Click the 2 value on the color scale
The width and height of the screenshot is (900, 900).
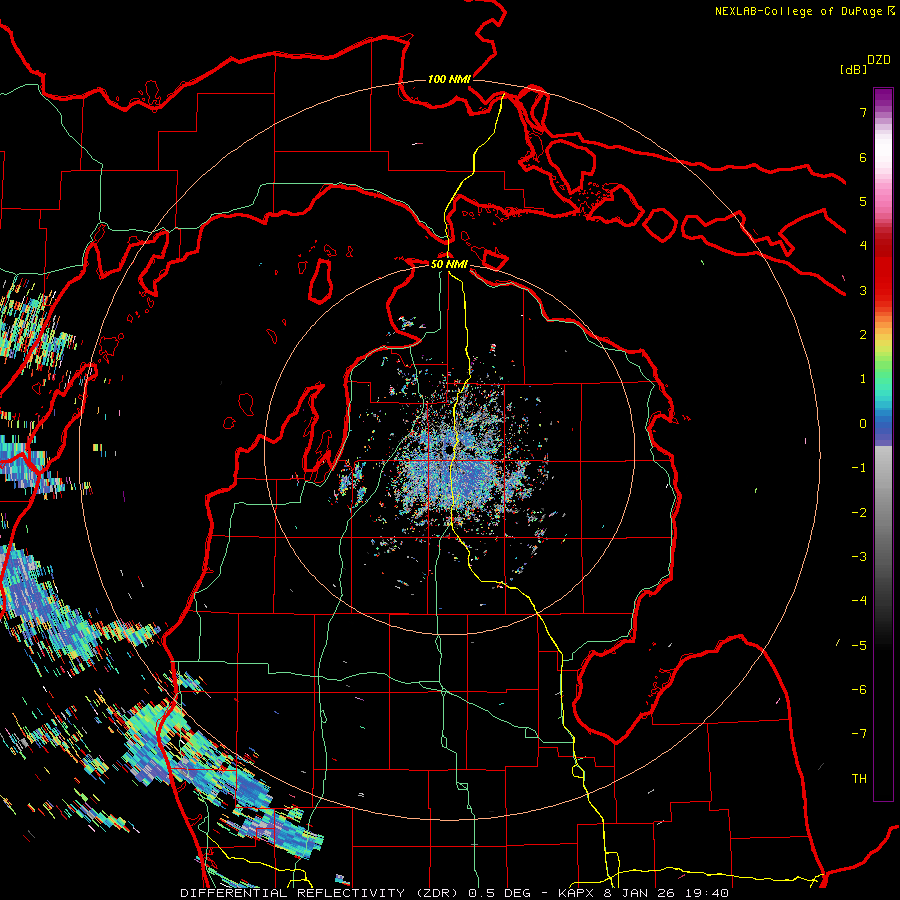click(x=863, y=335)
